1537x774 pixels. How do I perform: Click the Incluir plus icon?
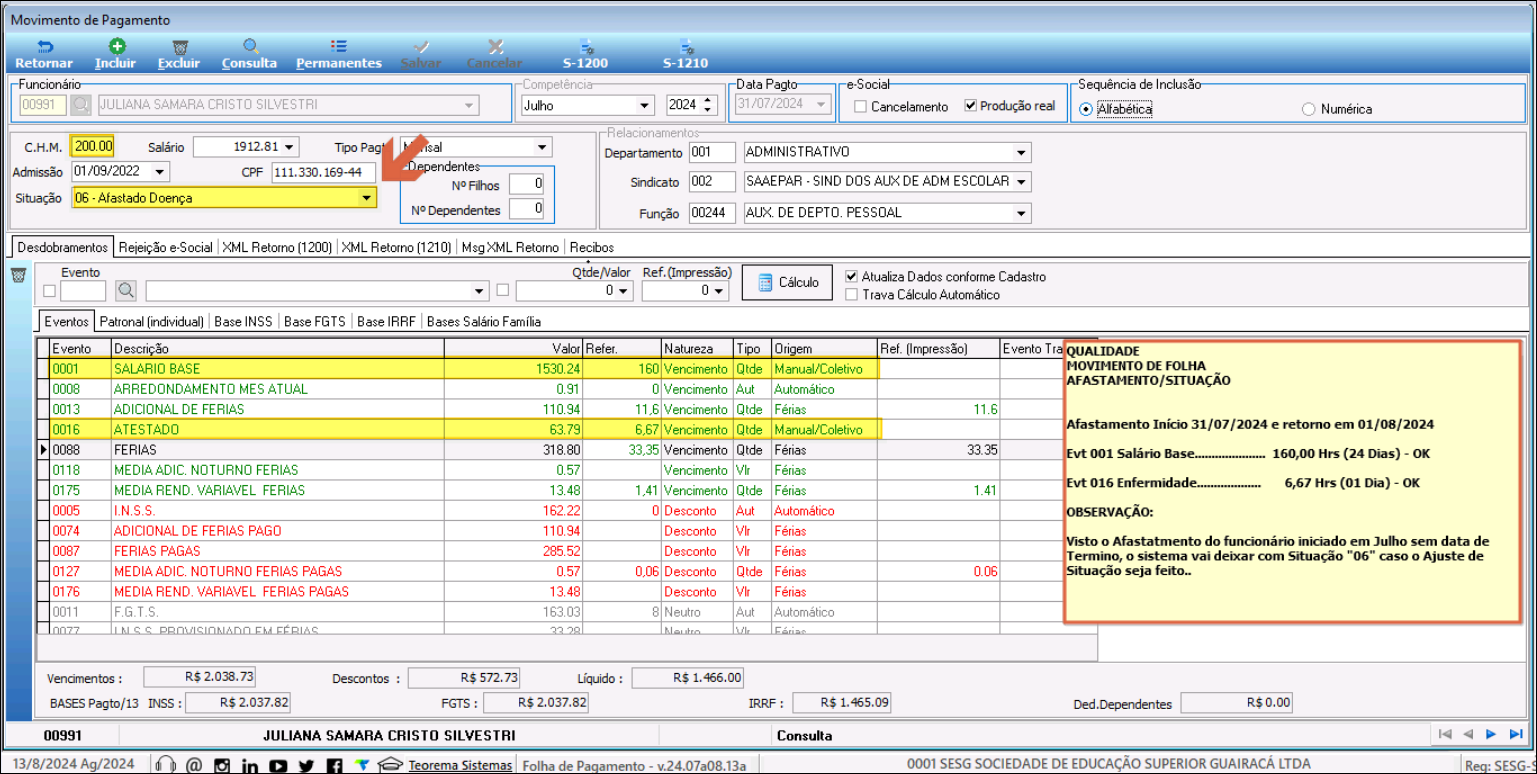(x=117, y=46)
